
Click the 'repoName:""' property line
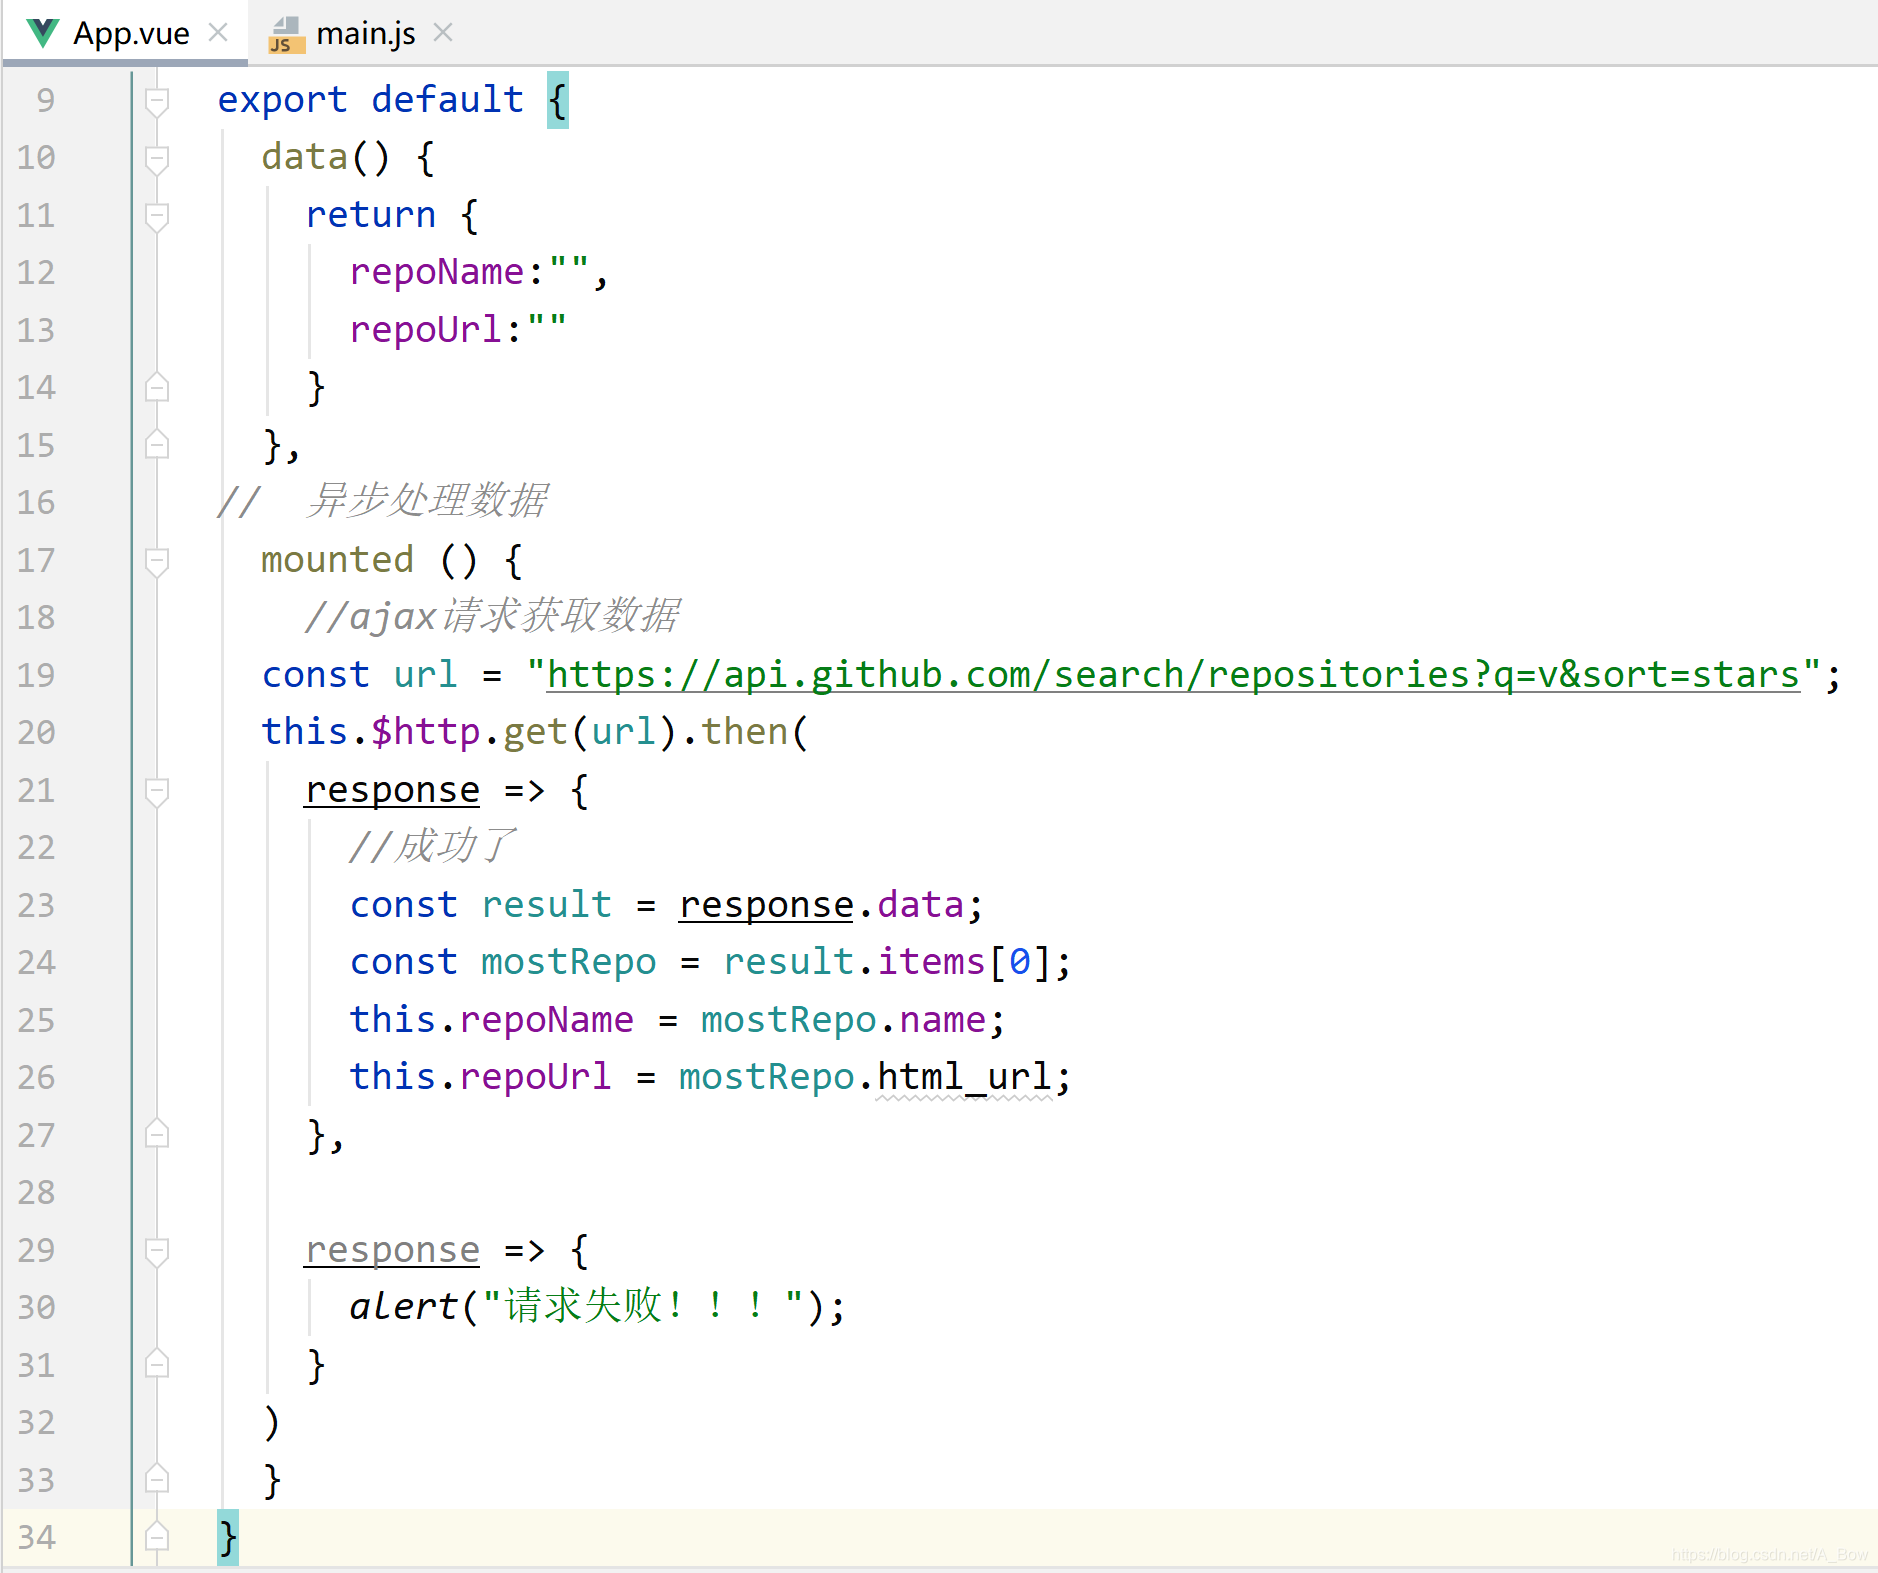click(478, 272)
